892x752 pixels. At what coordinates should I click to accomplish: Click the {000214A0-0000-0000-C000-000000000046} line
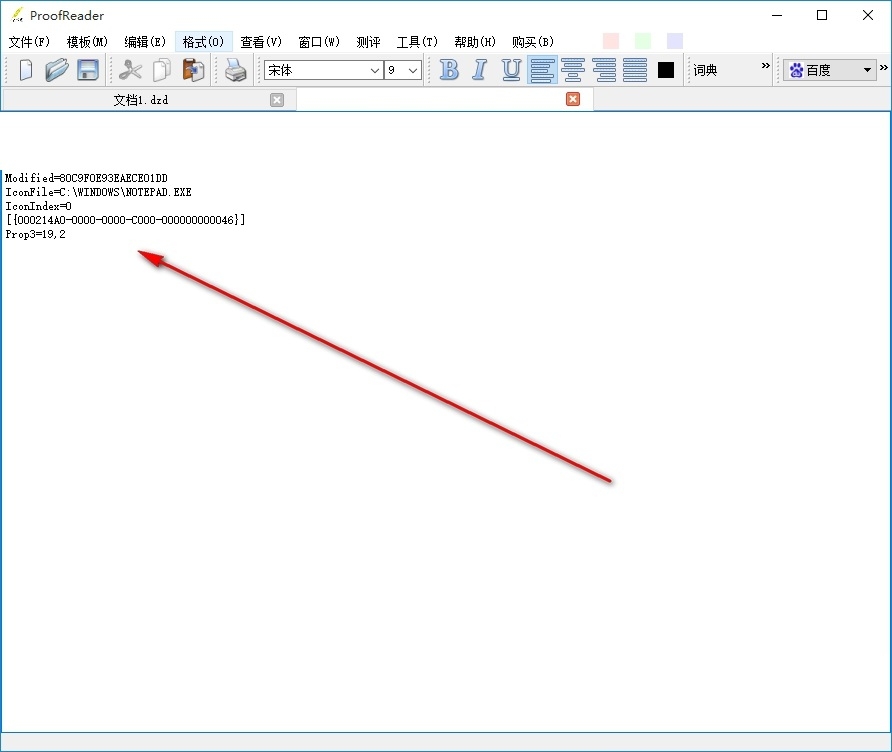pyautogui.click(x=126, y=220)
